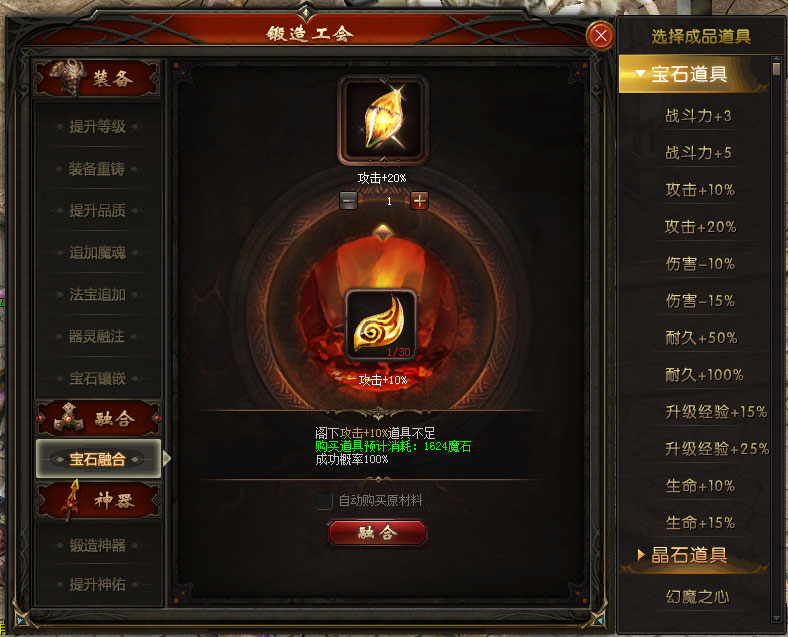Enable the 自动购买原材料 checkbox

coord(324,500)
